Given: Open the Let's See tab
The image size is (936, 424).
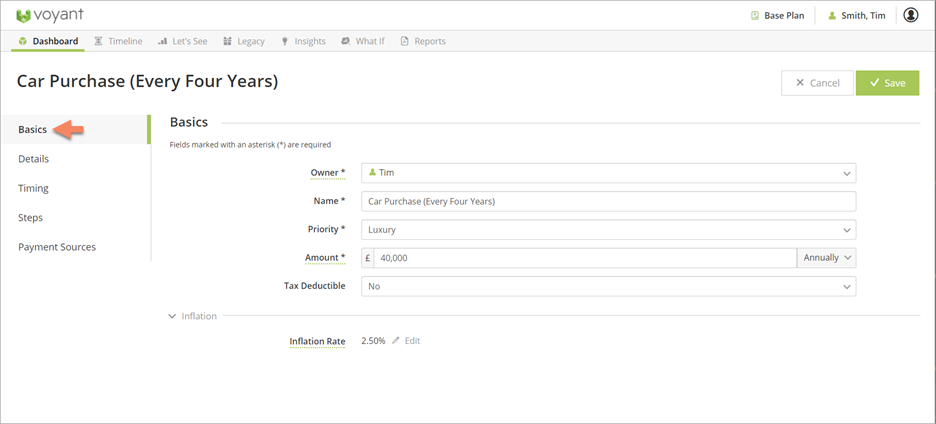Looking at the screenshot, I should click(183, 41).
